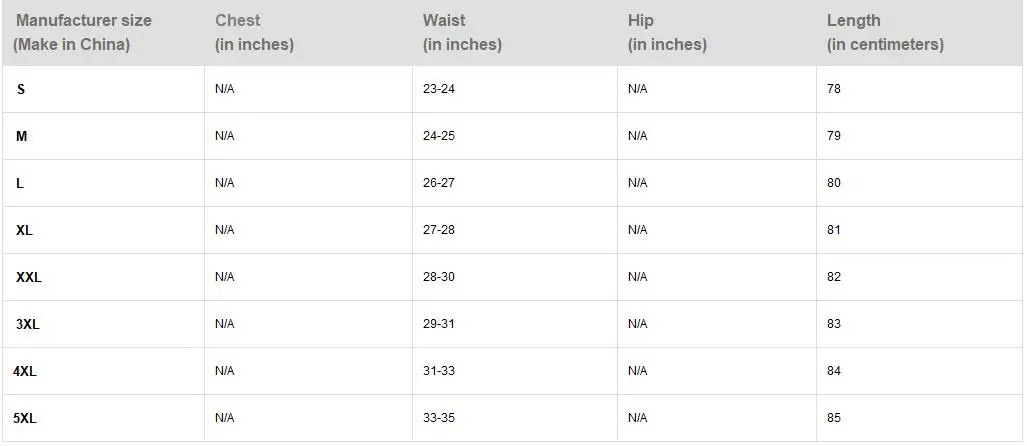Viewport: 1027px width, 446px height.
Task: Click the size M row label
Action: [x=22, y=136]
